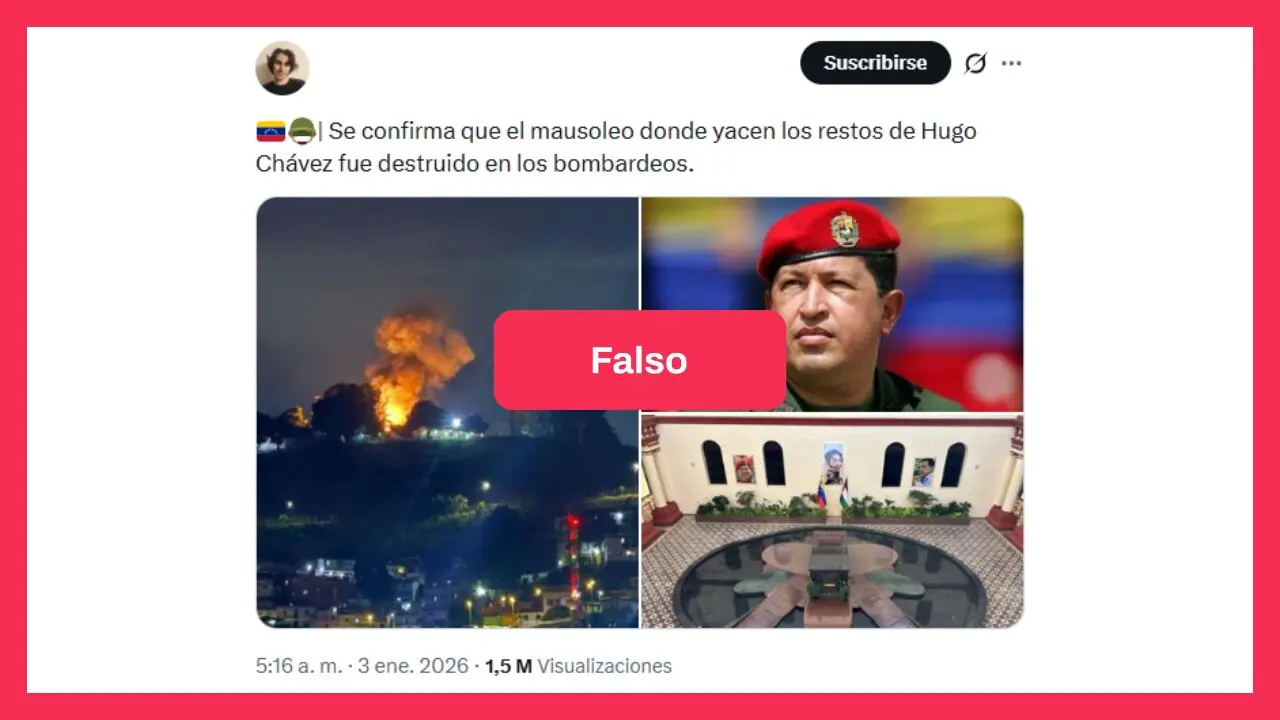This screenshot has width=1280, height=720.
Task: Open the three-dot more options menu
Action: coord(1011,63)
